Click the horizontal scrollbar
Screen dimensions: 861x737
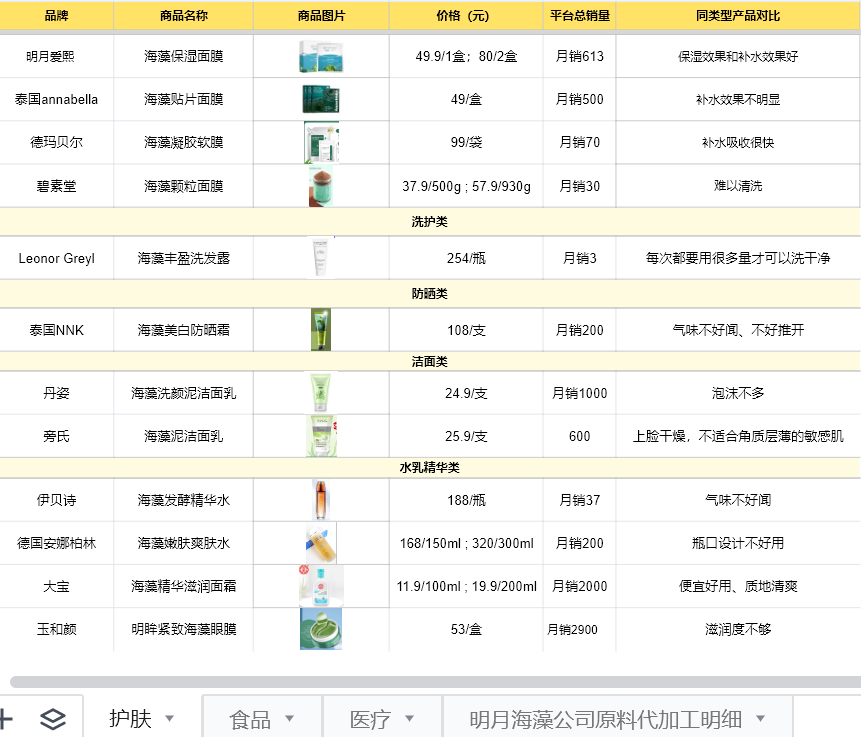(x=435, y=682)
